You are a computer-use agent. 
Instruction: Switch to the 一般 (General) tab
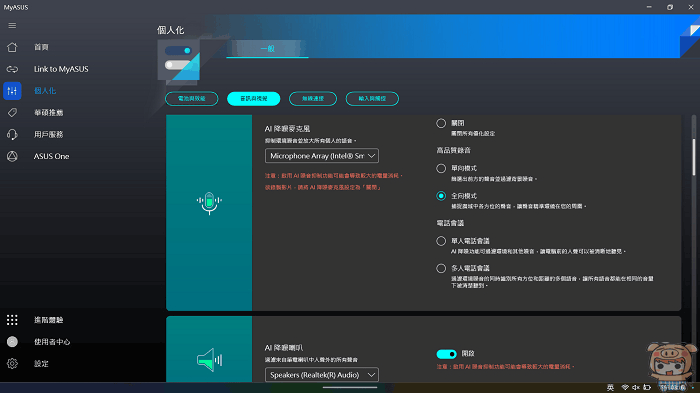267,49
